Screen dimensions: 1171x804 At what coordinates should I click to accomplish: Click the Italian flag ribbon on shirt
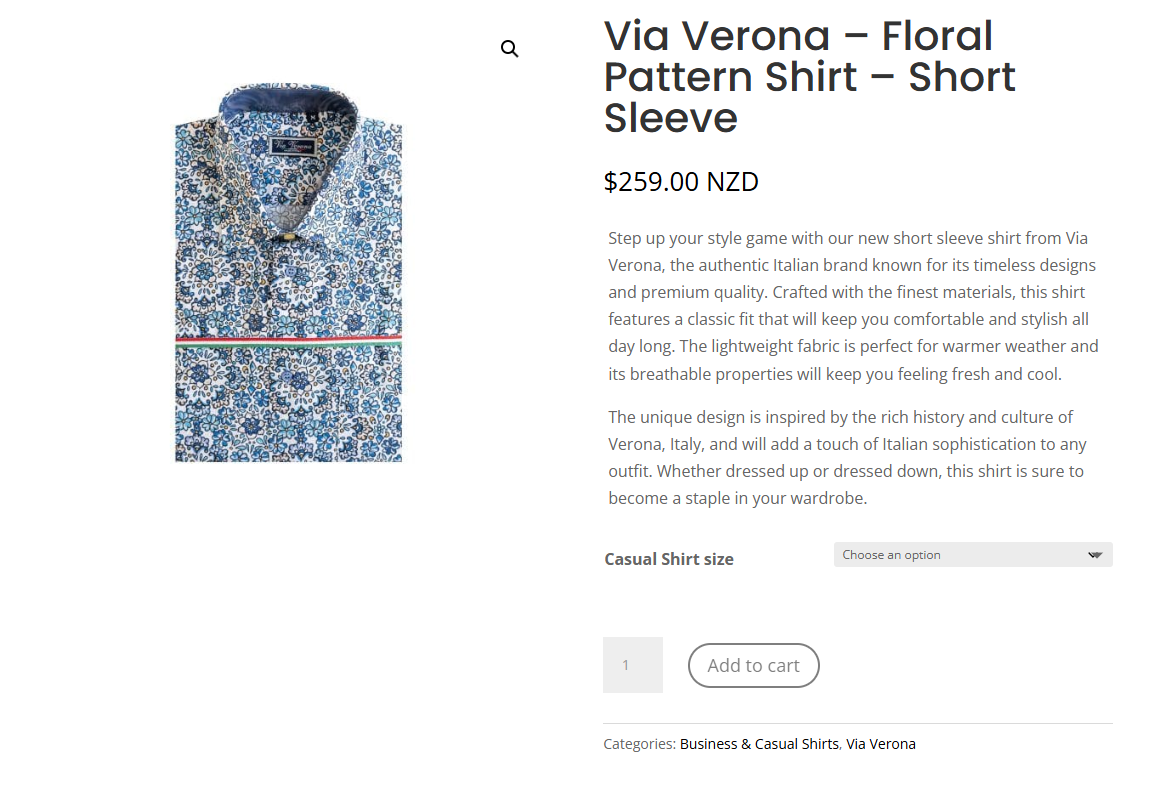(288, 341)
